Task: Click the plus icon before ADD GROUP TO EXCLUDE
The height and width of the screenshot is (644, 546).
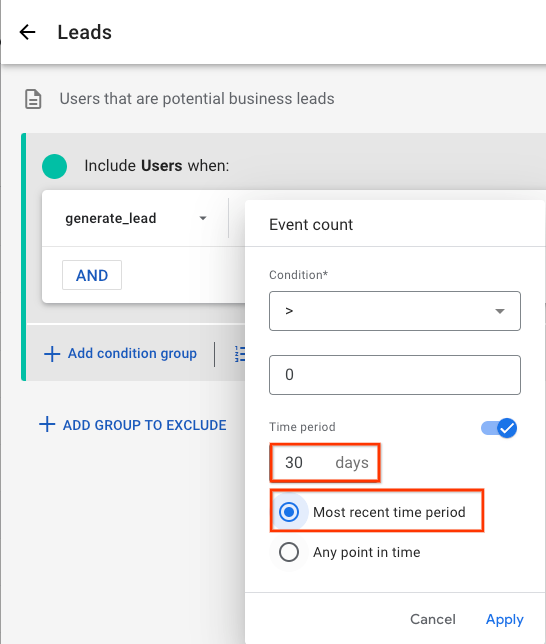Action: pos(47,425)
